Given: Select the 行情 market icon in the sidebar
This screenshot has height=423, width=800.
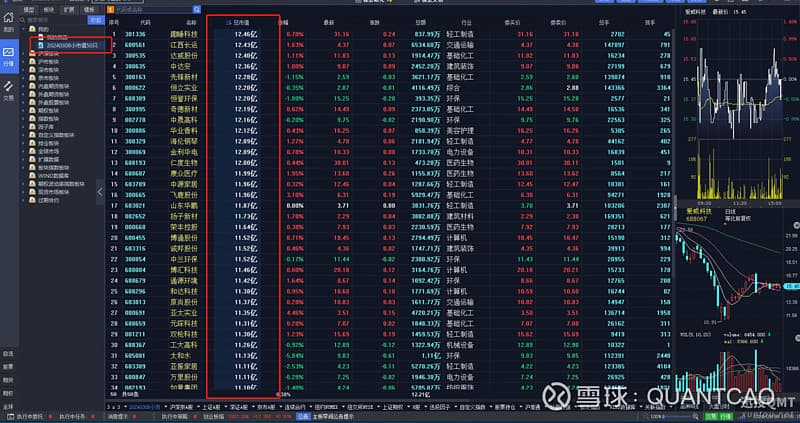Looking at the screenshot, I should (x=9, y=56).
